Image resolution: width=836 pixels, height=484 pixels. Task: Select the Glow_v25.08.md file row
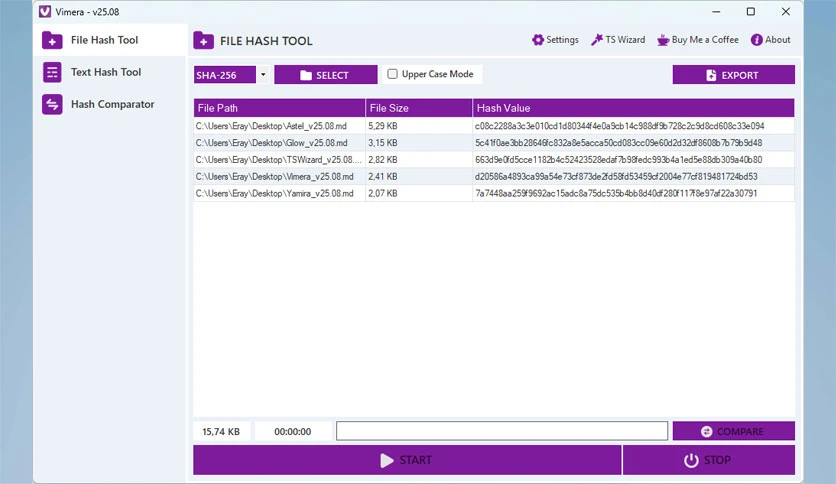[494, 143]
